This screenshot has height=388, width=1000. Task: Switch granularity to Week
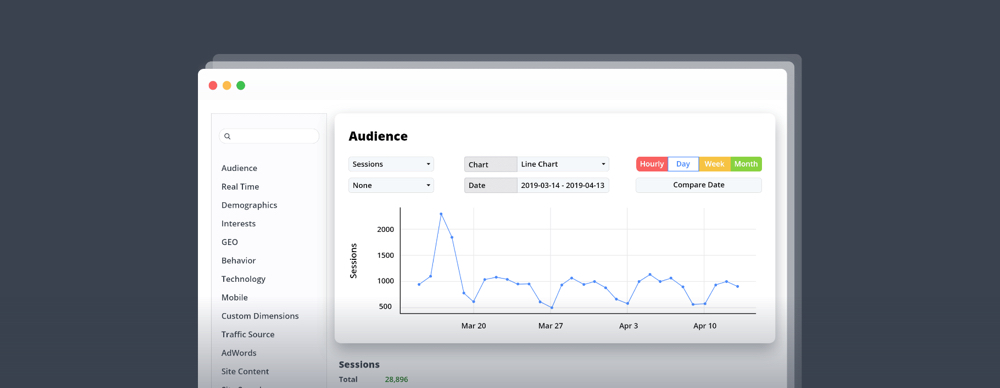[714, 164]
